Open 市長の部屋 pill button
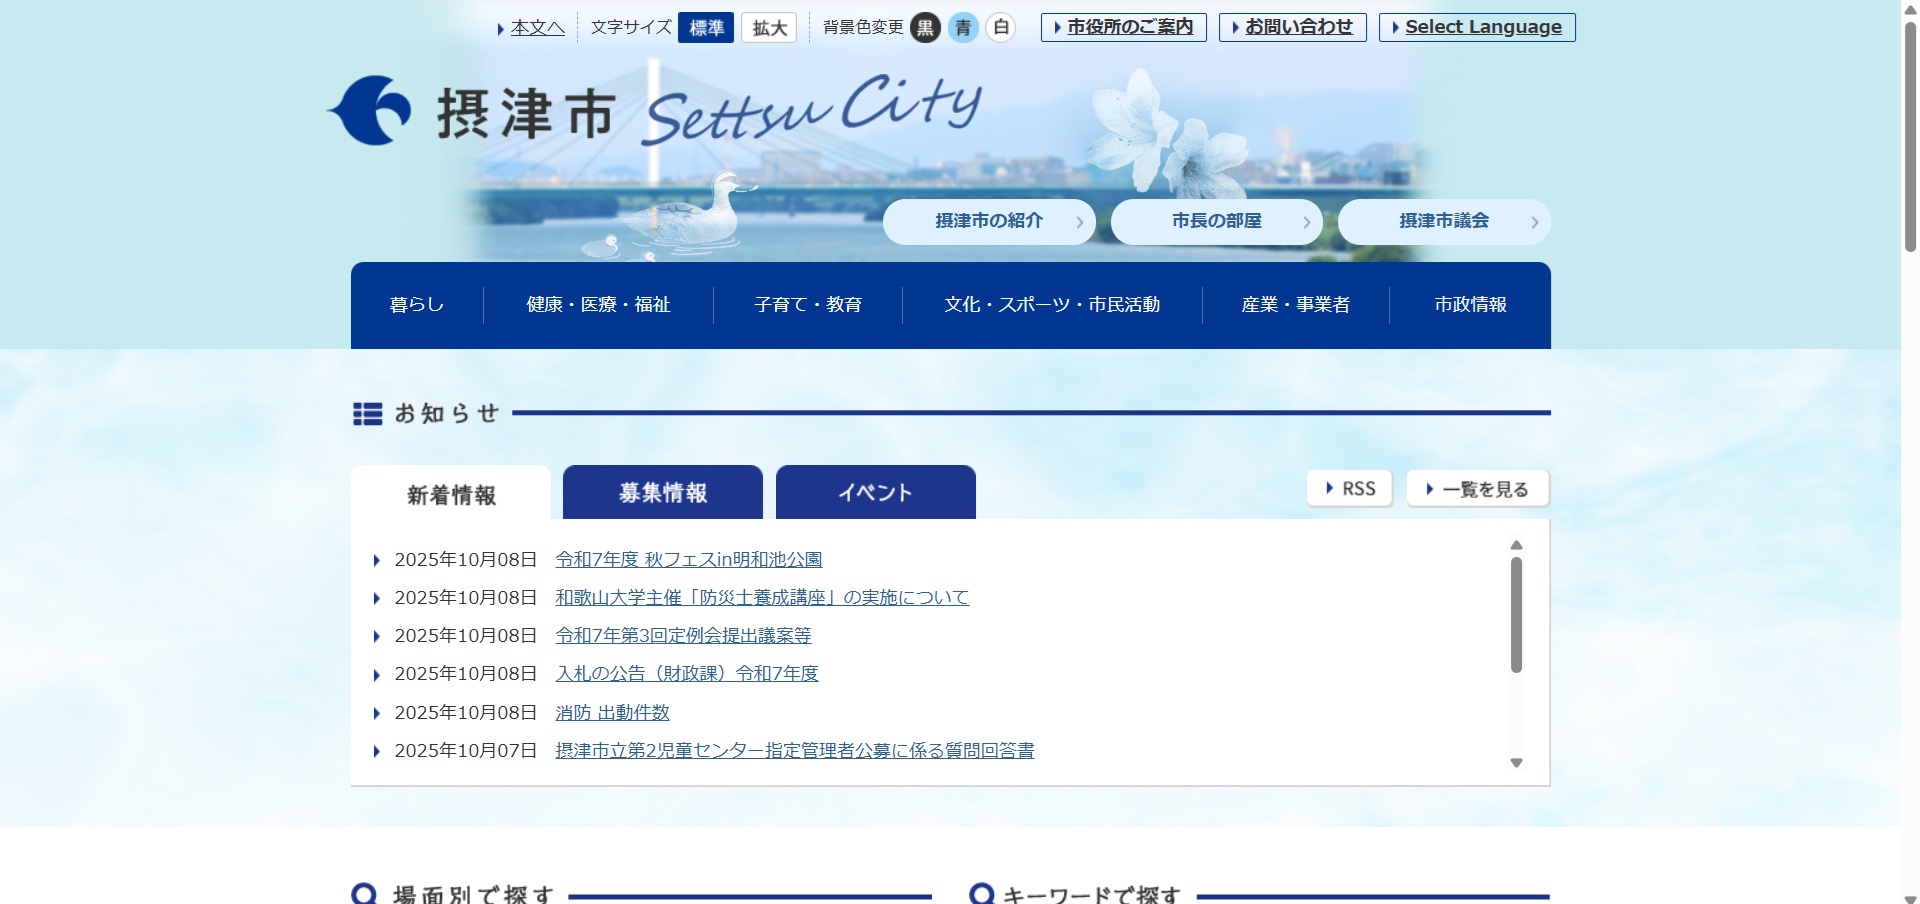Viewport: 1920px width, 904px height. [x=1217, y=221]
